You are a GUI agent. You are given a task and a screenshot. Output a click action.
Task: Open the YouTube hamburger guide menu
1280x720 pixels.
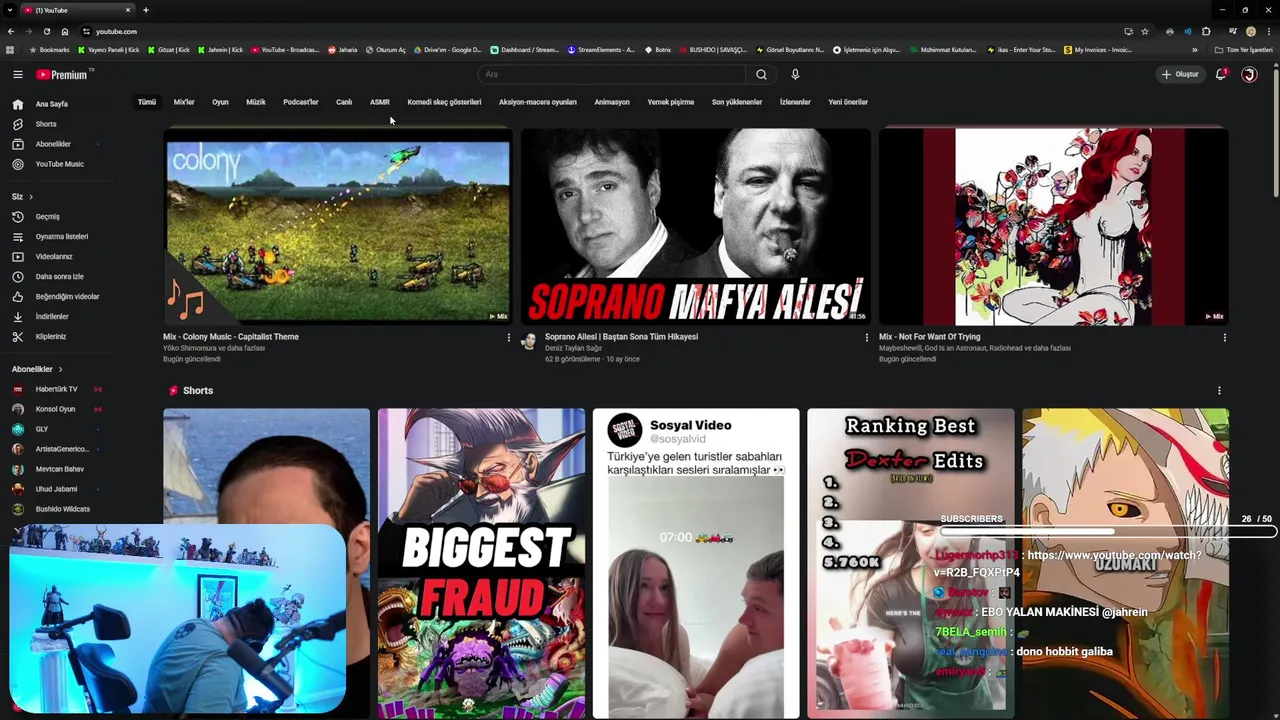tap(17, 74)
